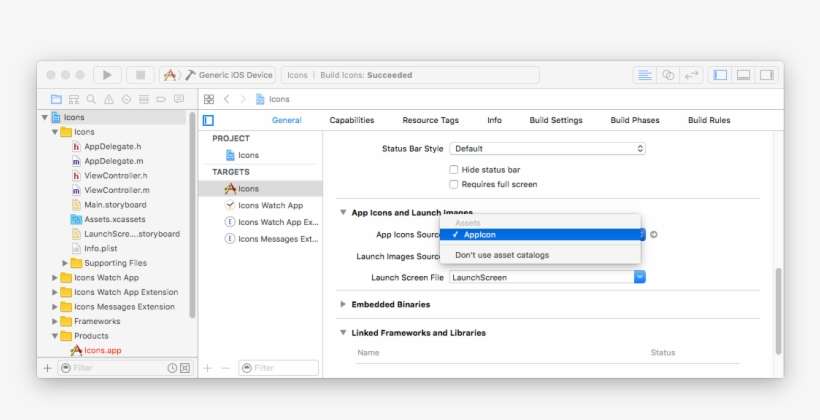Open the Status Bar Style dropdown
The height and width of the screenshot is (420, 820).
(x=546, y=149)
